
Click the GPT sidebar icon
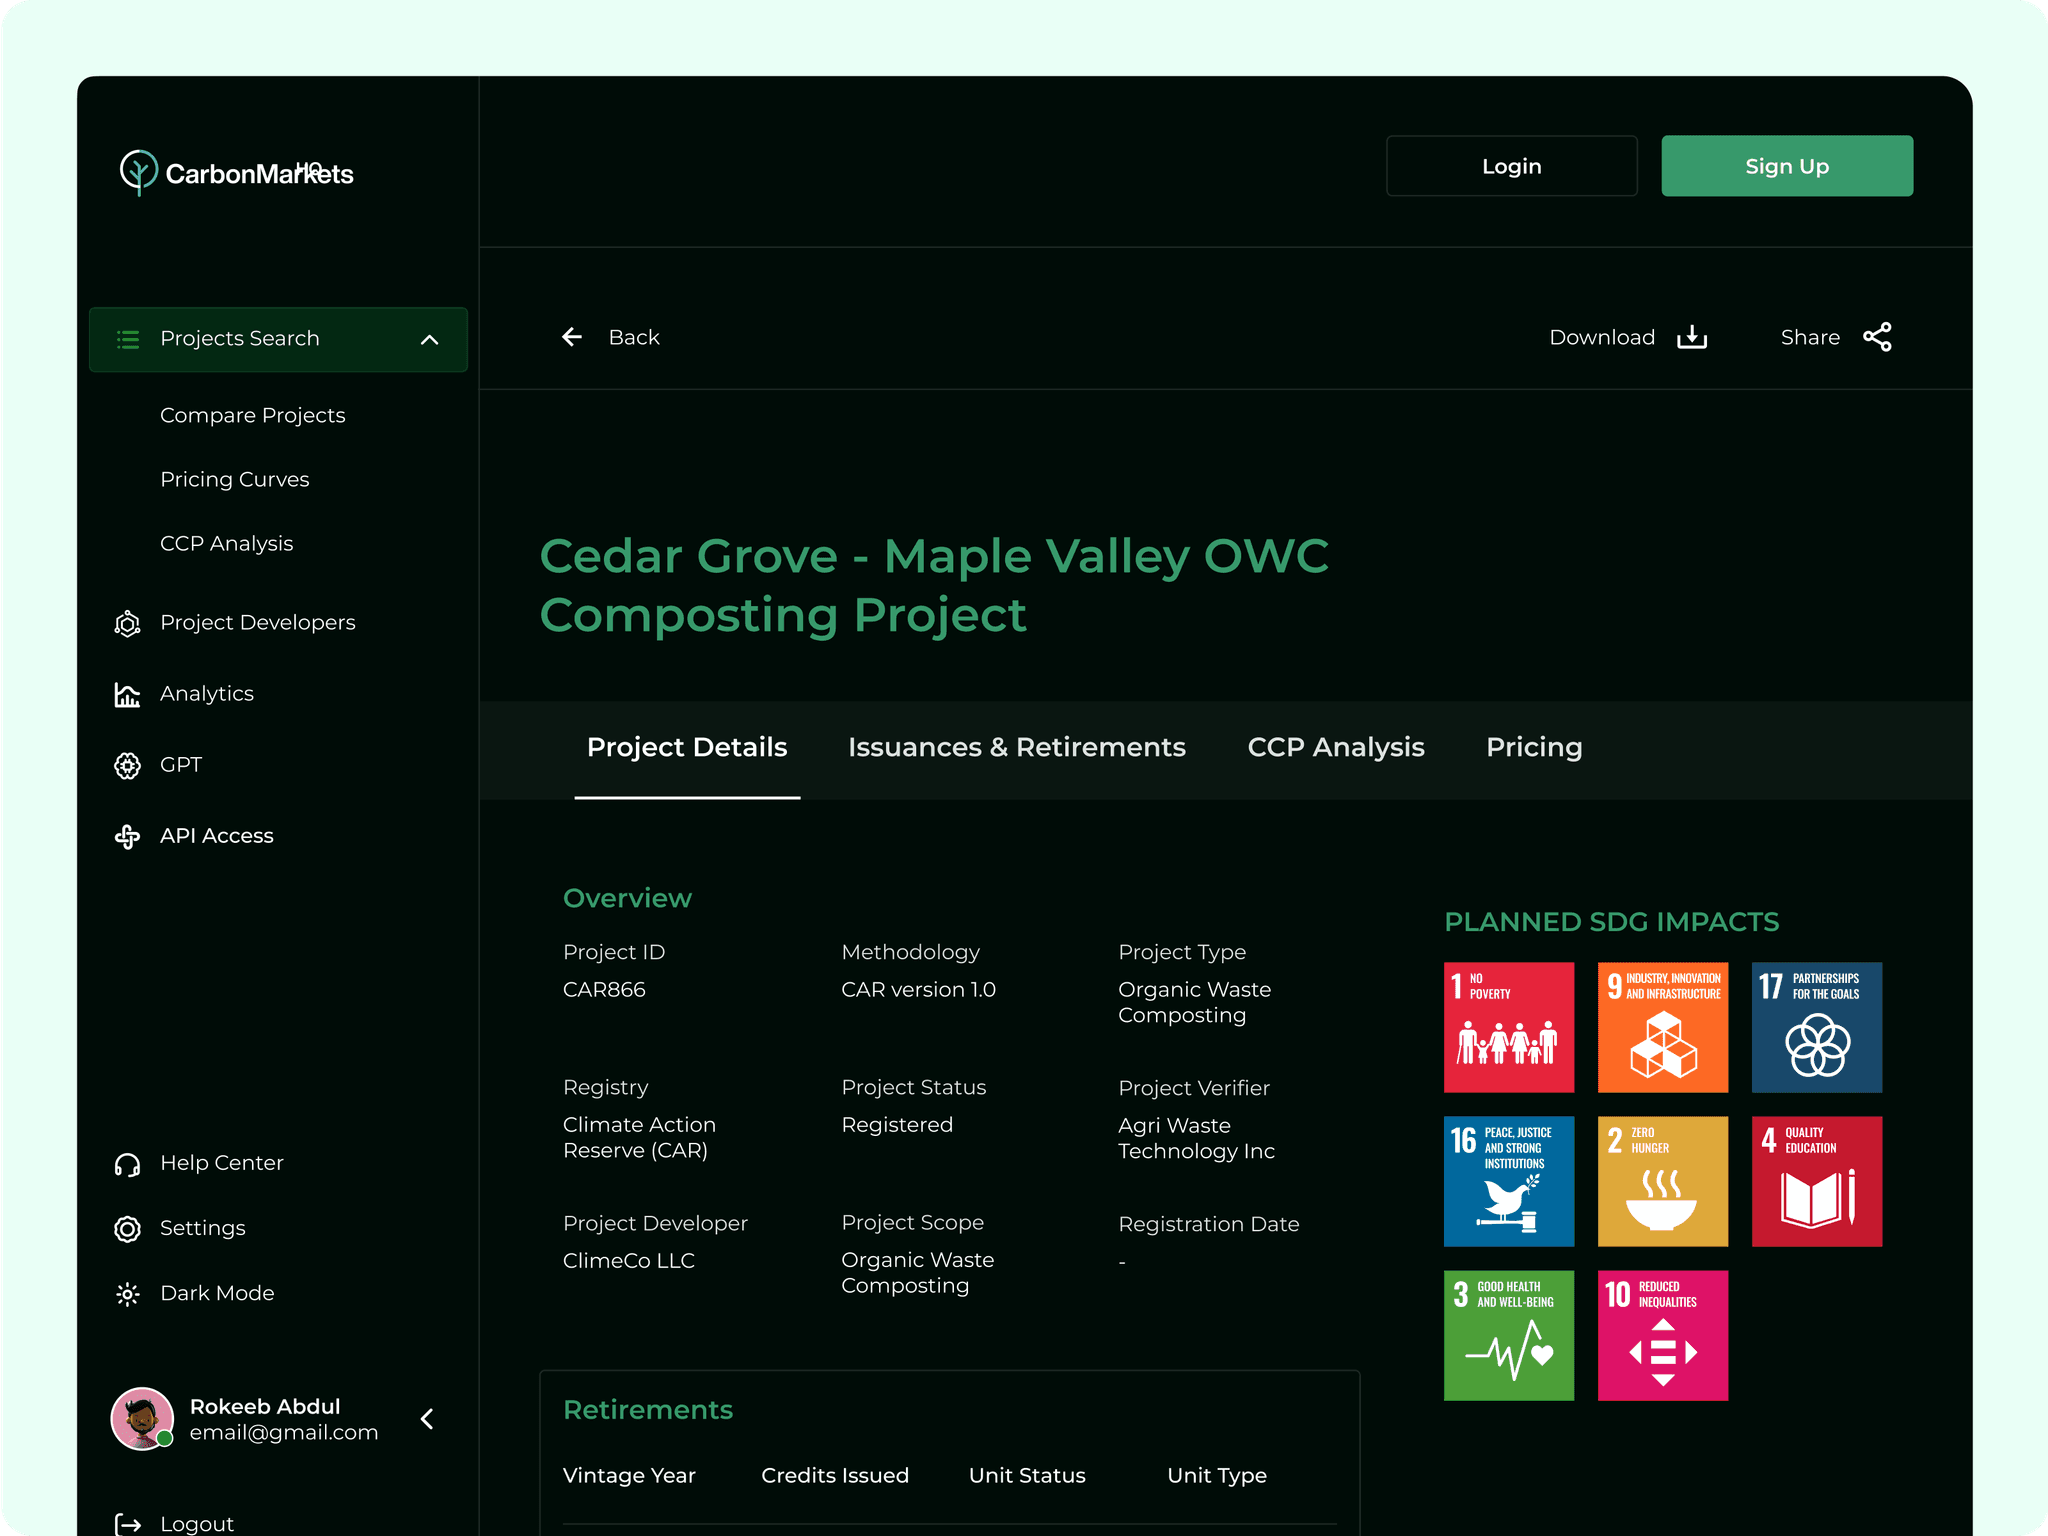[127, 765]
